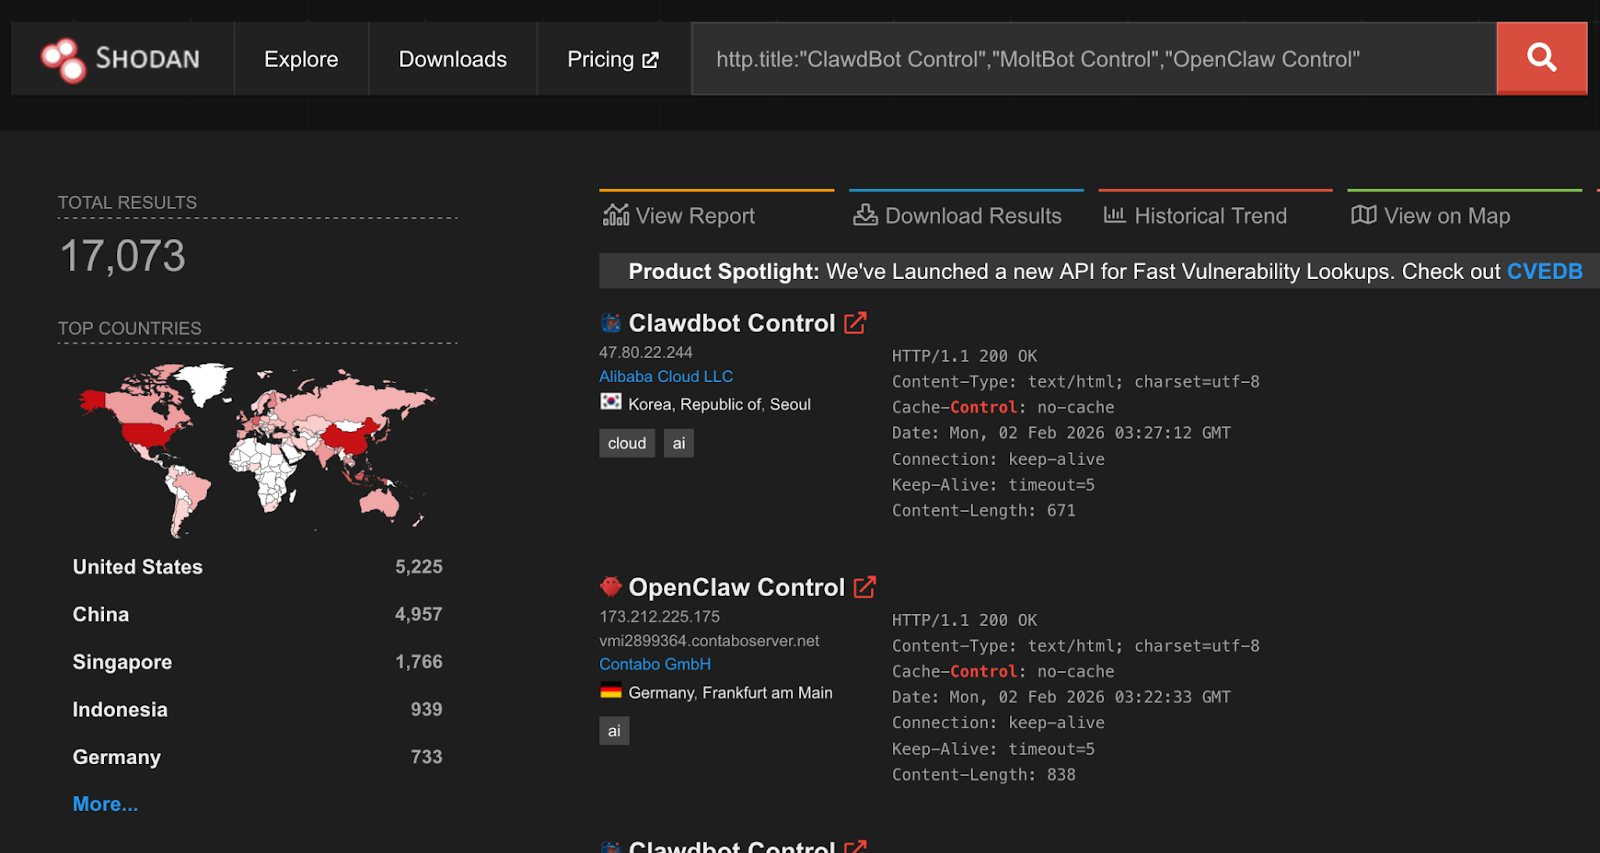This screenshot has width=1600, height=853.
Task: Filter by United States country
Action: [138, 567]
